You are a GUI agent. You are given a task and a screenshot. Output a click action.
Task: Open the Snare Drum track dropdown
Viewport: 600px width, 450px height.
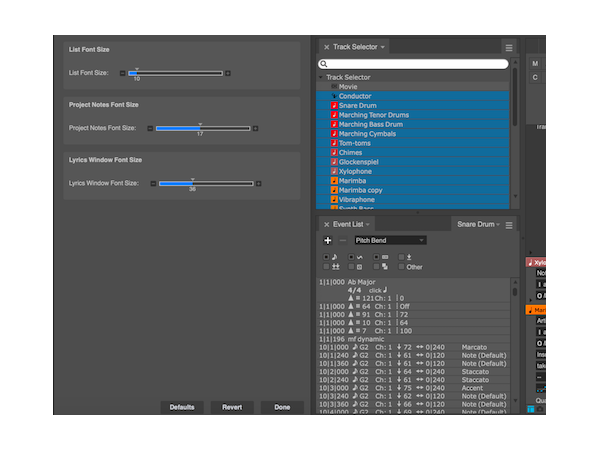(x=477, y=225)
